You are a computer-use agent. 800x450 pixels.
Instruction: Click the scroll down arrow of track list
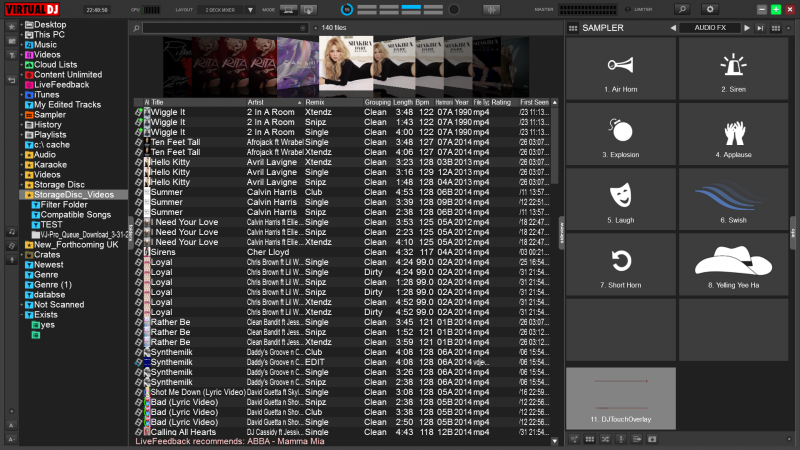pyautogui.click(x=555, y=441)
